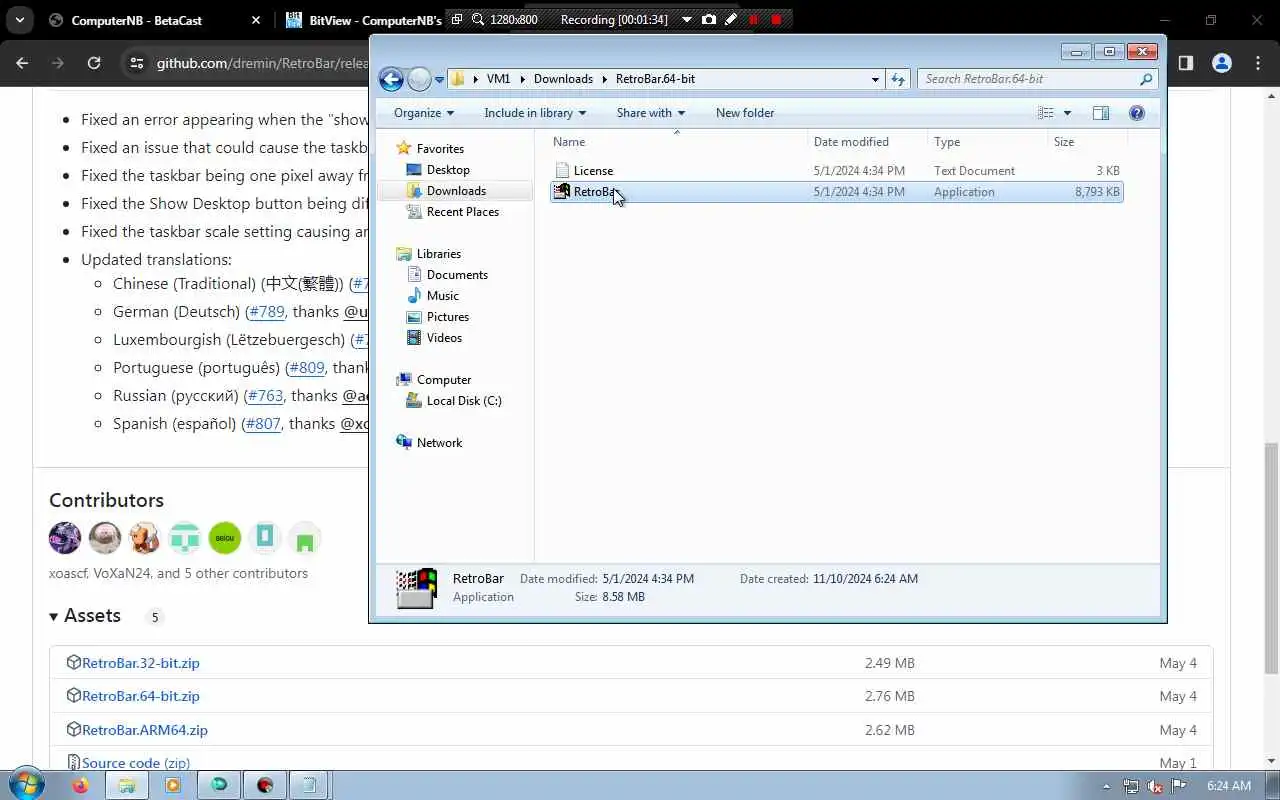
Task: Open recent pages dropdown next to forward button
Action: (439, 80)
